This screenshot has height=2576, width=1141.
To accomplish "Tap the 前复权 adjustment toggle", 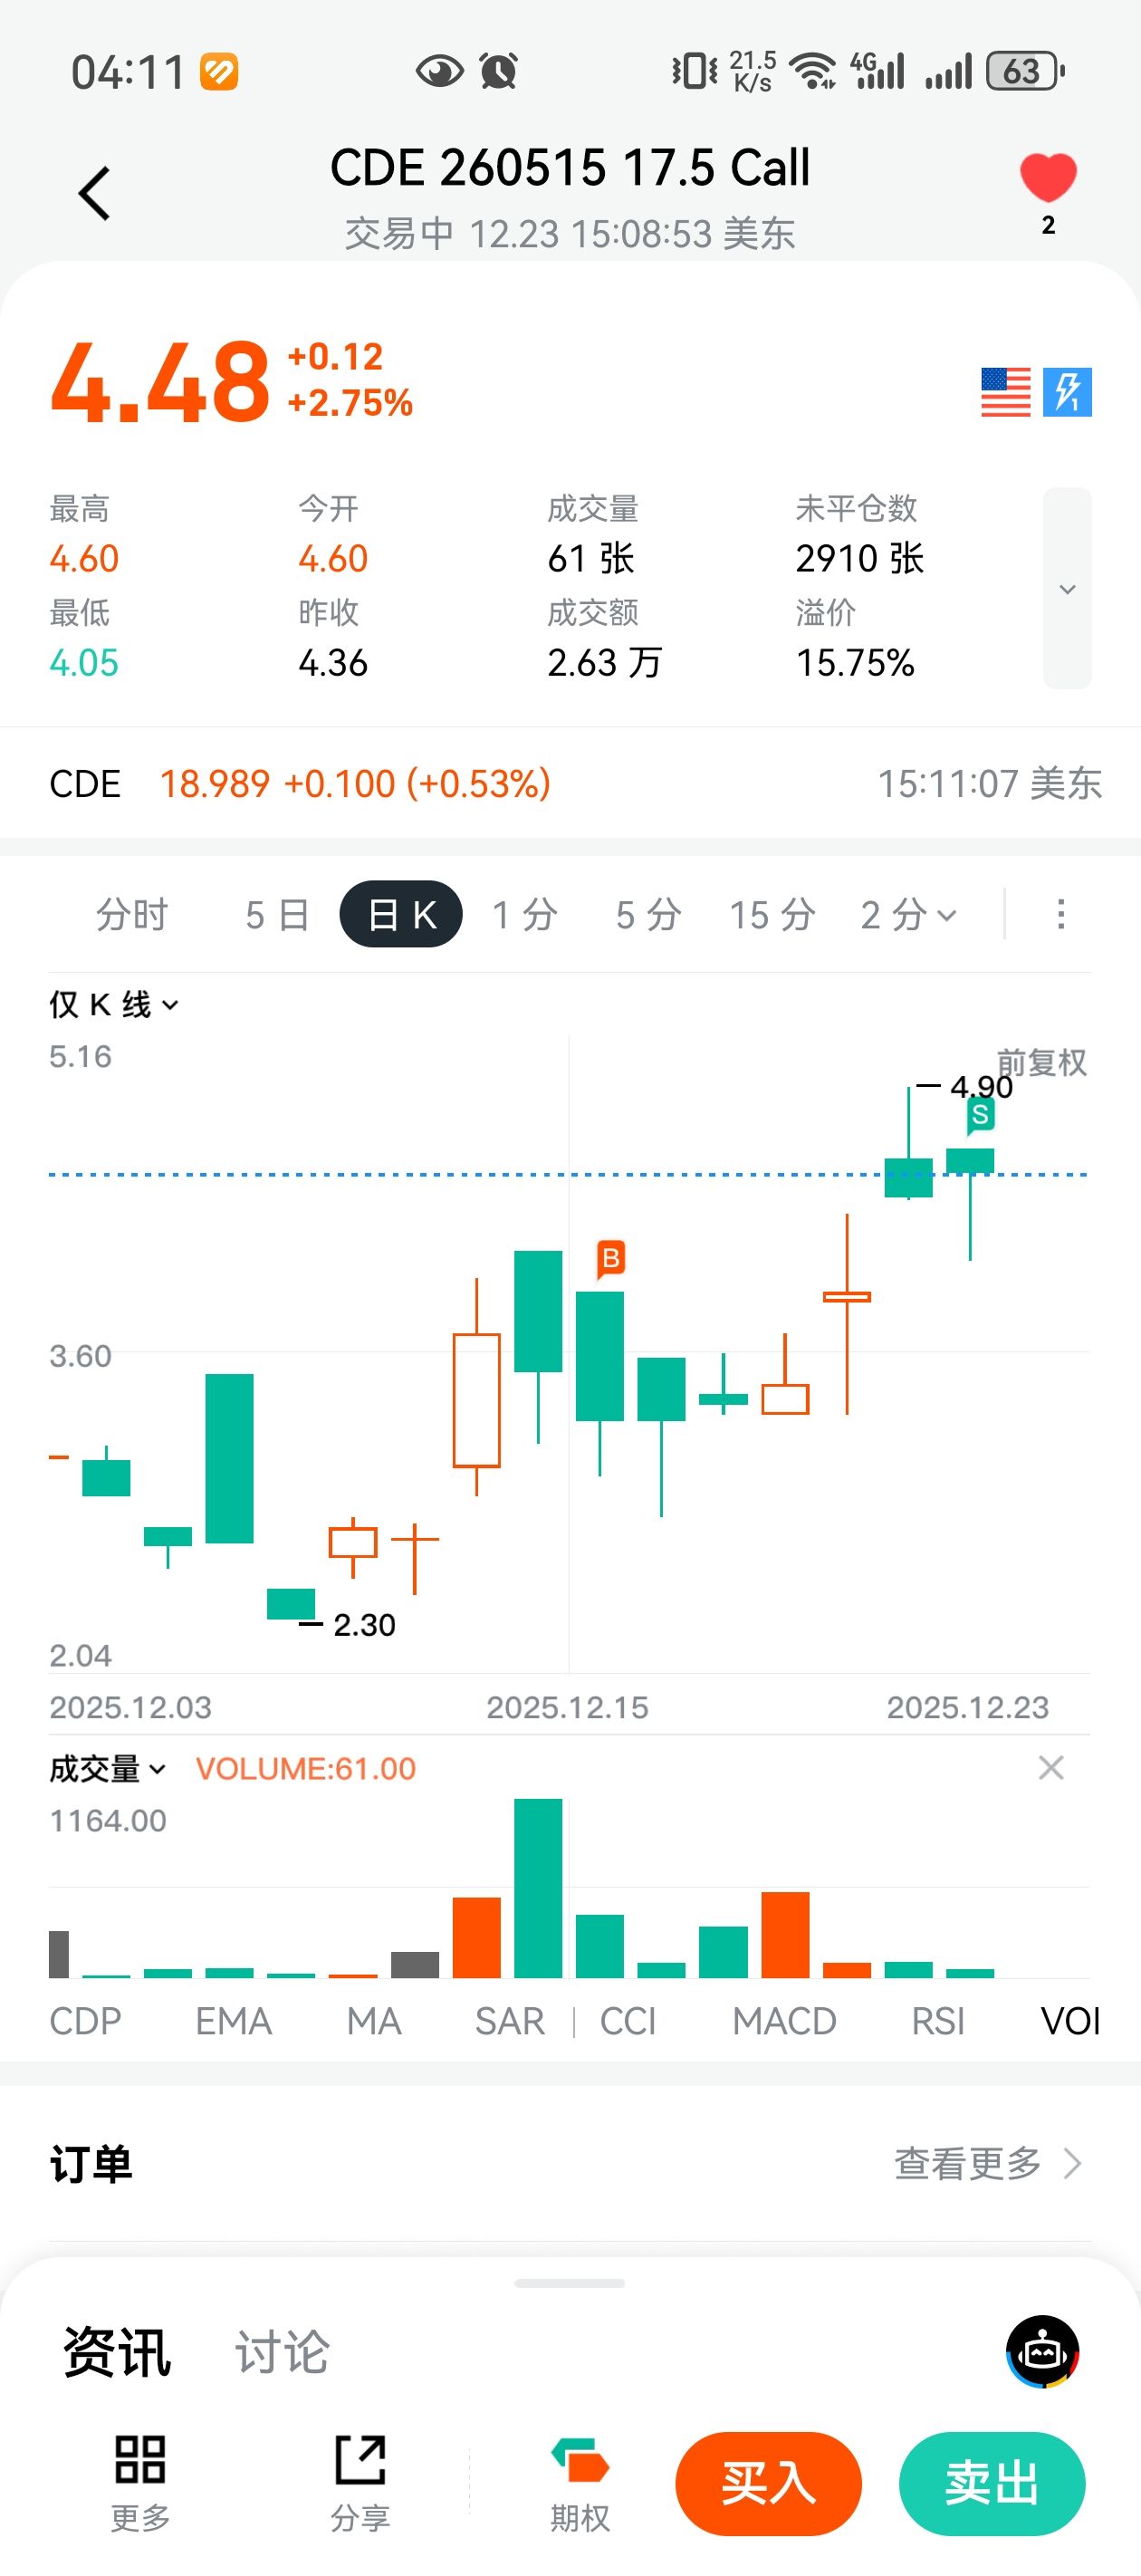I will point(1041,1062).
